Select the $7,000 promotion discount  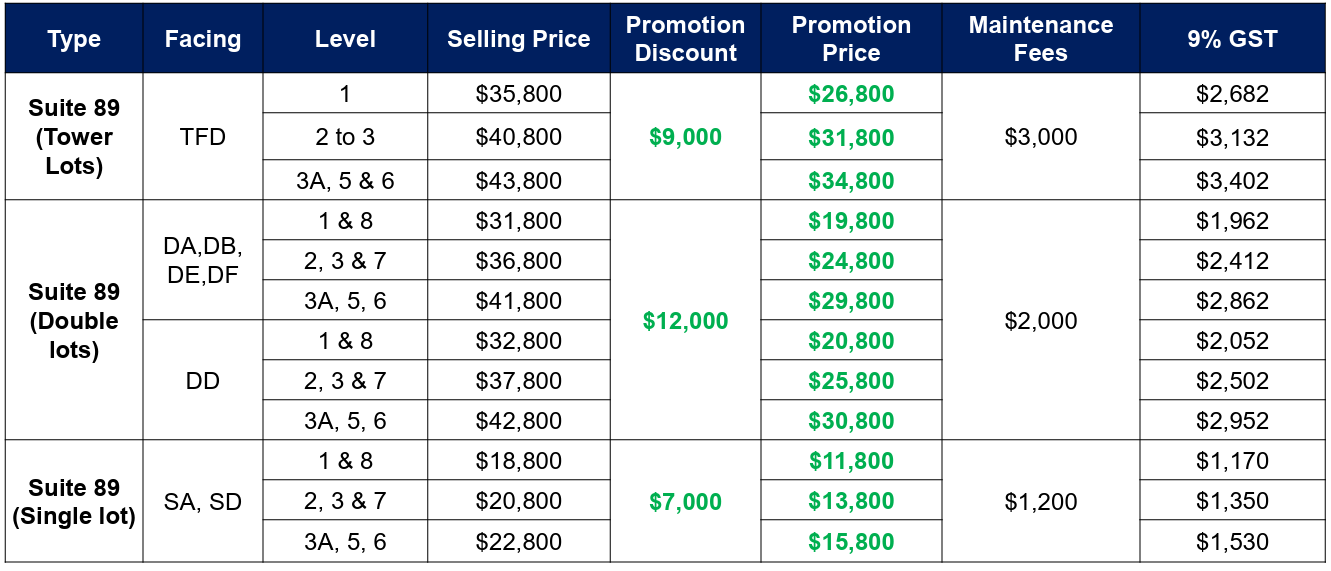click(x=685, y=502)
